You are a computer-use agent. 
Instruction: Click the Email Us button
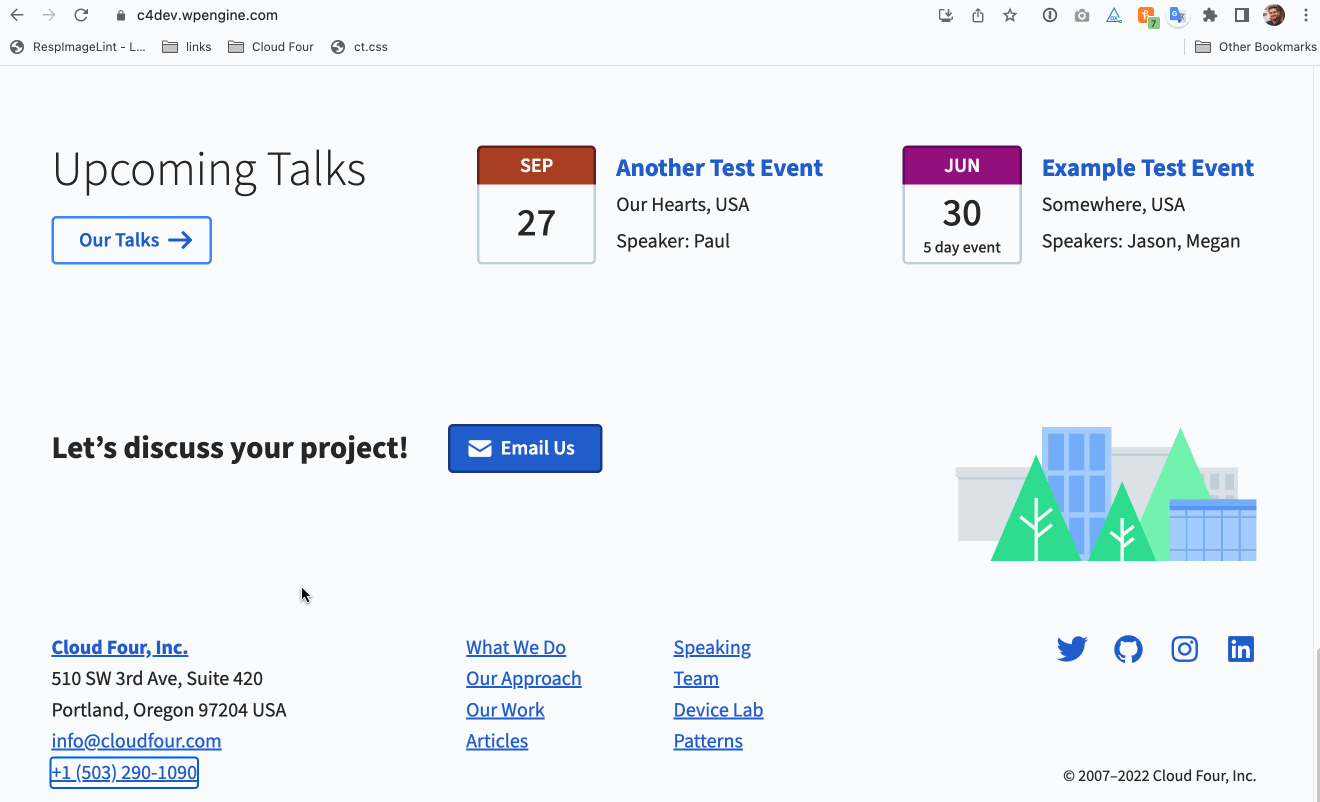coord(525,448)
